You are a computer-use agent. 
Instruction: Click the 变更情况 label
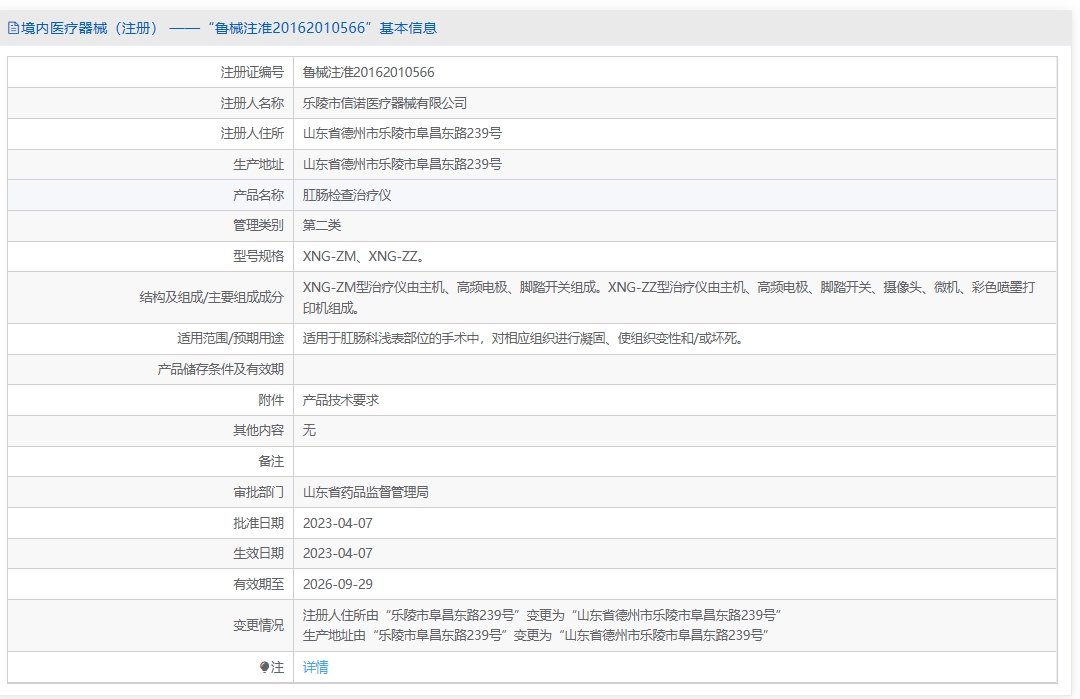258,625
